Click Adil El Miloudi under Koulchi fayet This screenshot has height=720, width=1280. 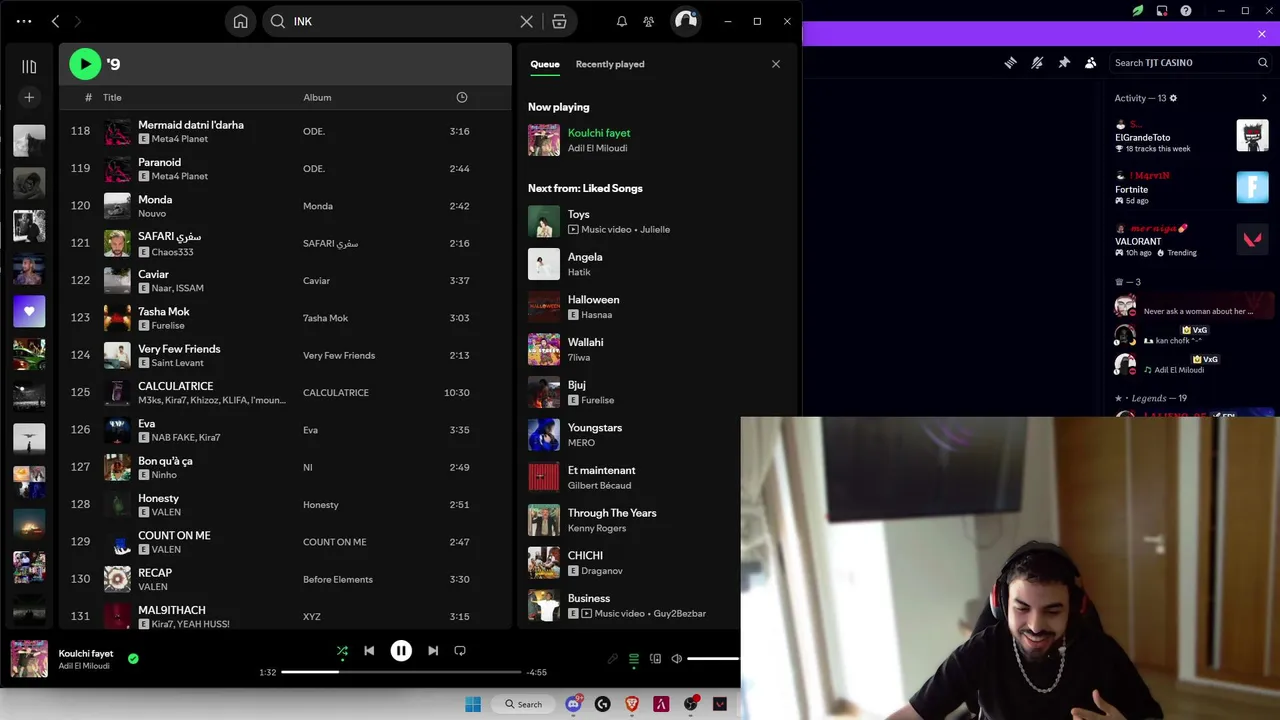pos(84,666)
